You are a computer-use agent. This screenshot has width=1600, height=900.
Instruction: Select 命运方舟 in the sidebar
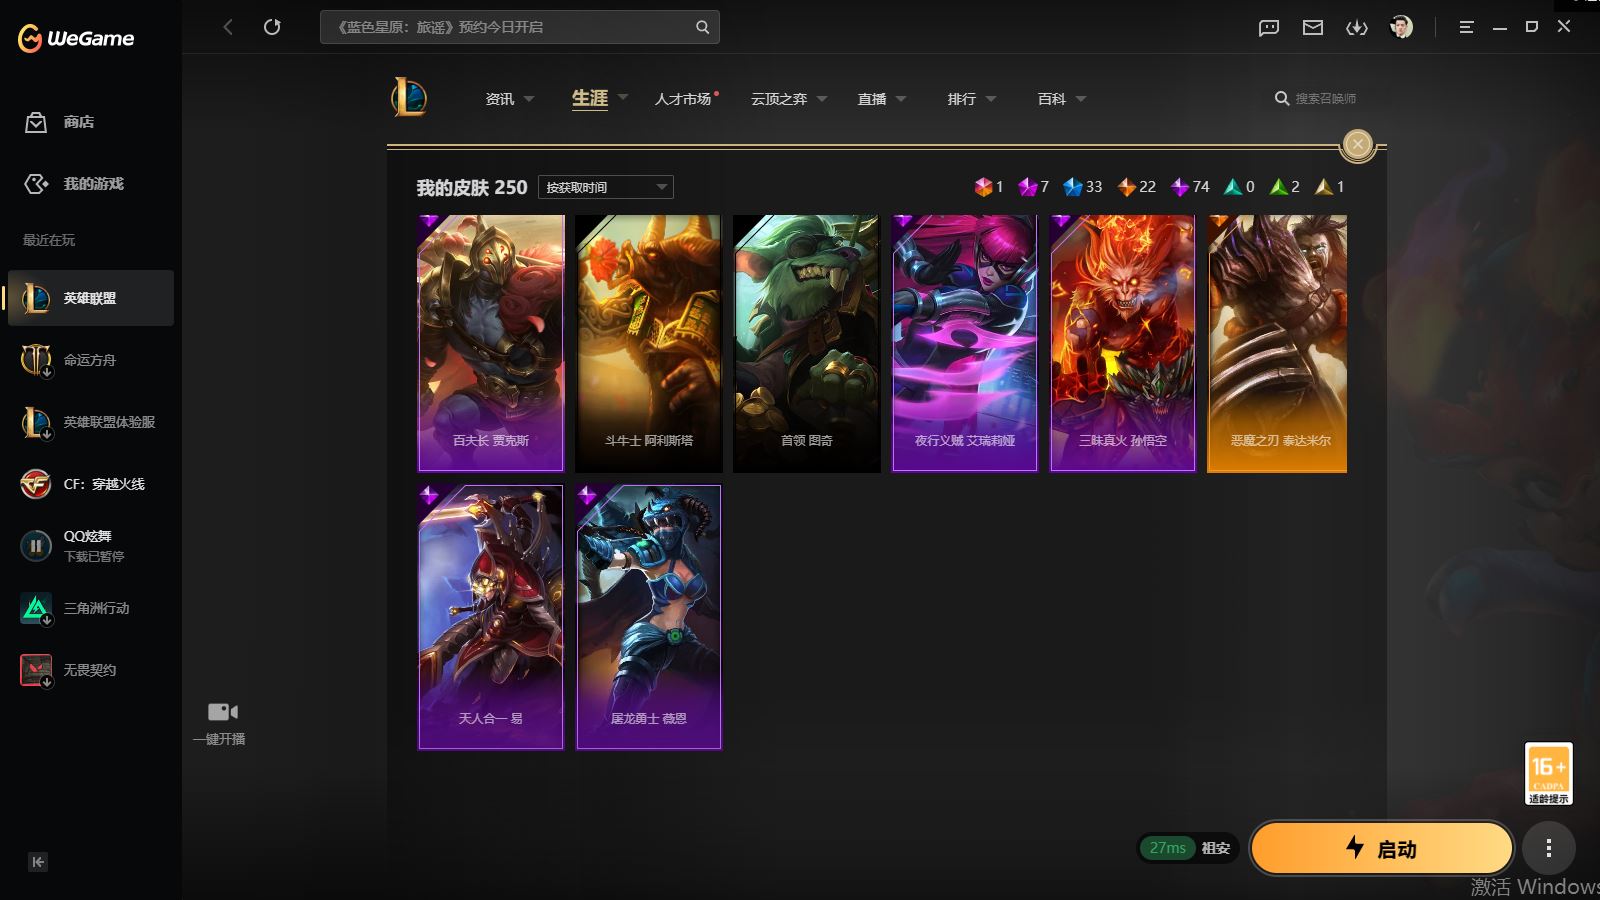(91, 360)
